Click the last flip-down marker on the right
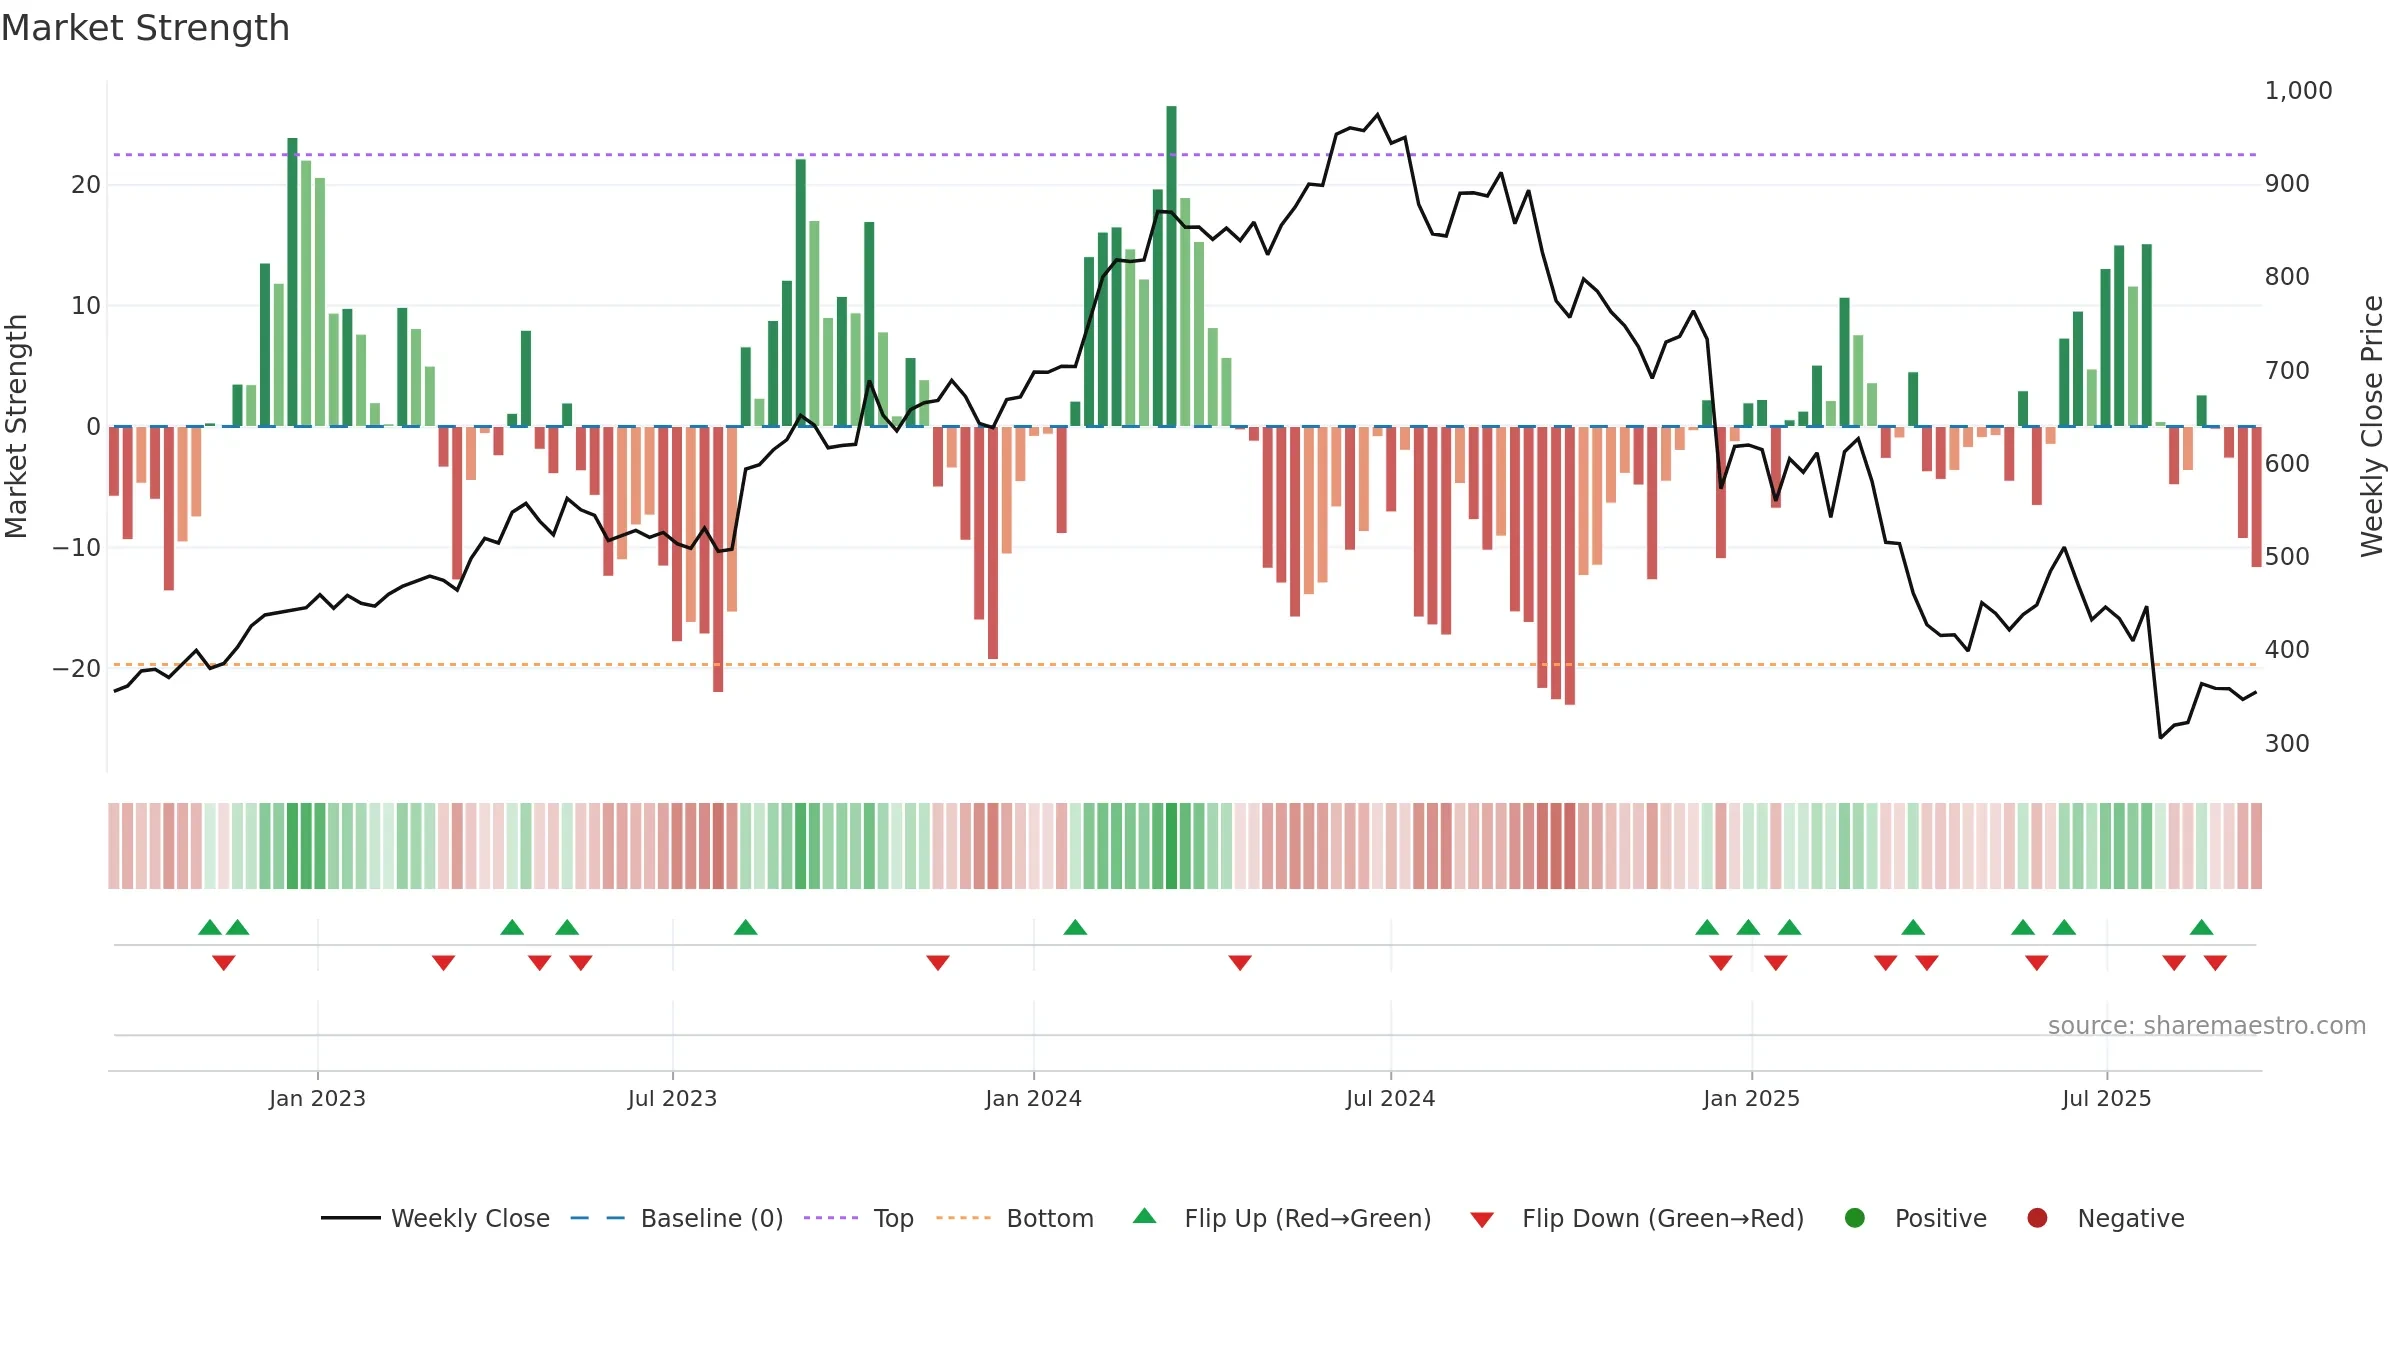Screen dimensions: 2400x1350 tap(2215, 962)
